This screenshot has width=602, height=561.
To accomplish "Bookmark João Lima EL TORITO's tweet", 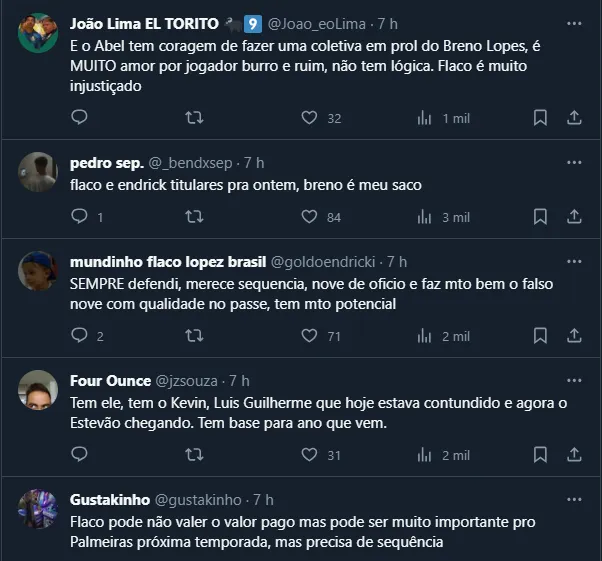I will tap(540, 118).
